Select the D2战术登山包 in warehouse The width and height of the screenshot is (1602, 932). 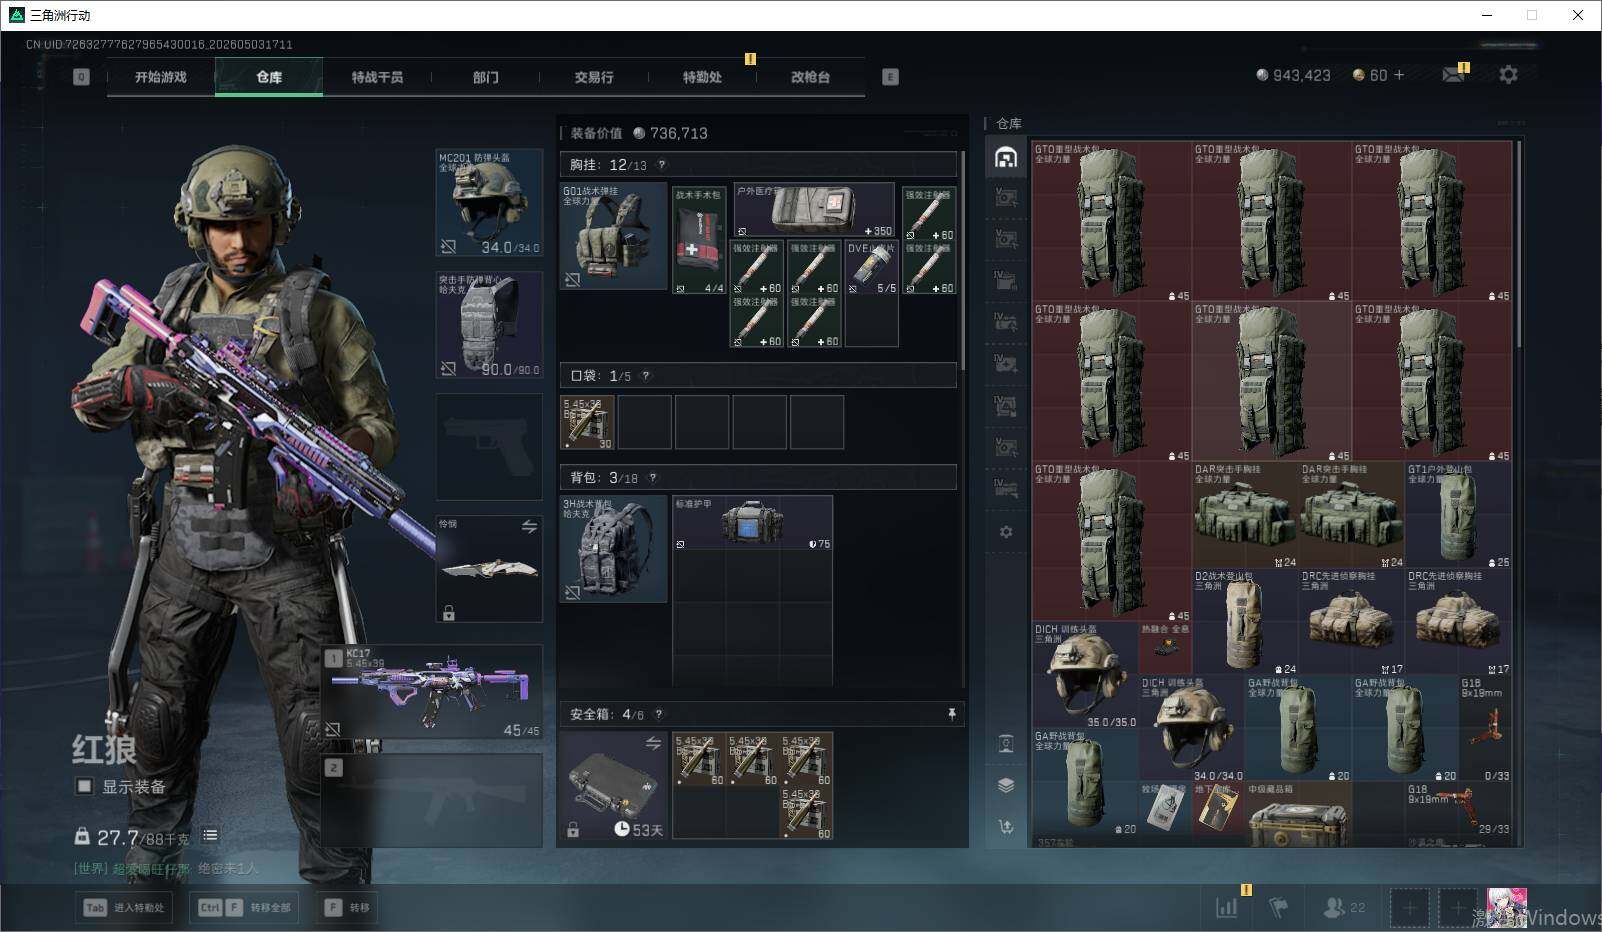click(1245, 622)
